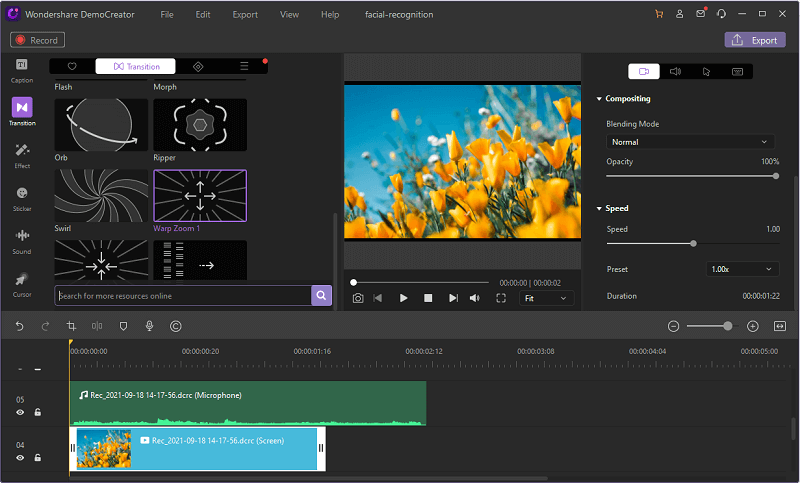The width and height of the screenshot is (800, 483).
Task: Click the search magnifier button
Action: 321,295
